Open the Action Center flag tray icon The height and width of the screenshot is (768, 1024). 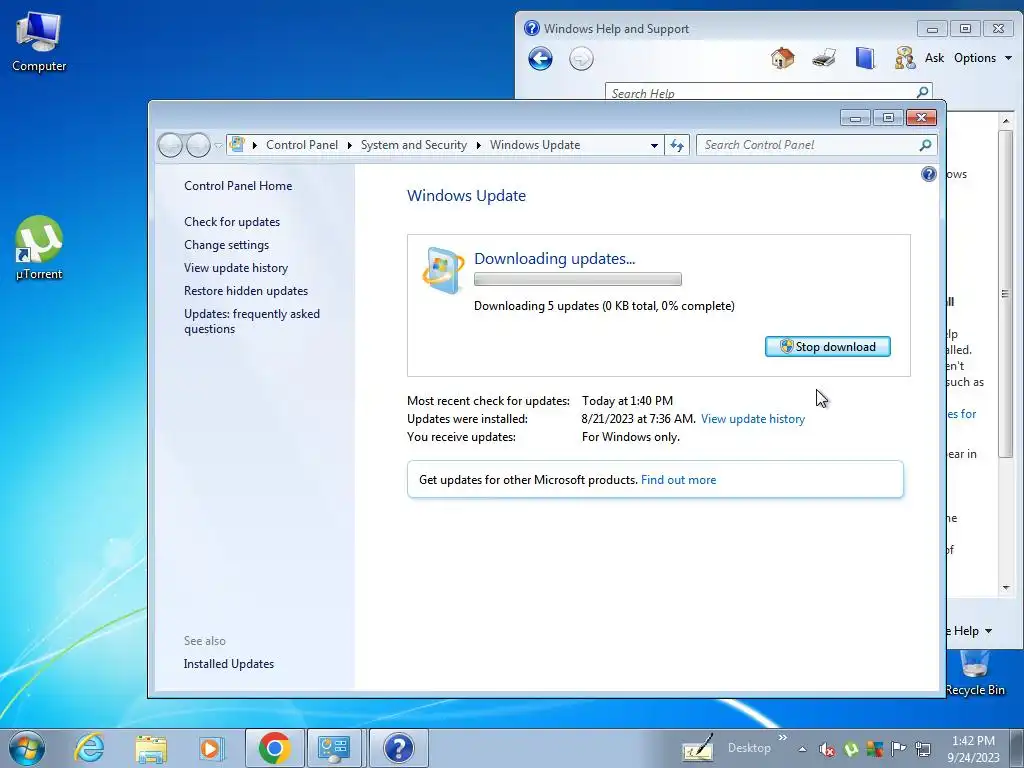tap(899, 749)
